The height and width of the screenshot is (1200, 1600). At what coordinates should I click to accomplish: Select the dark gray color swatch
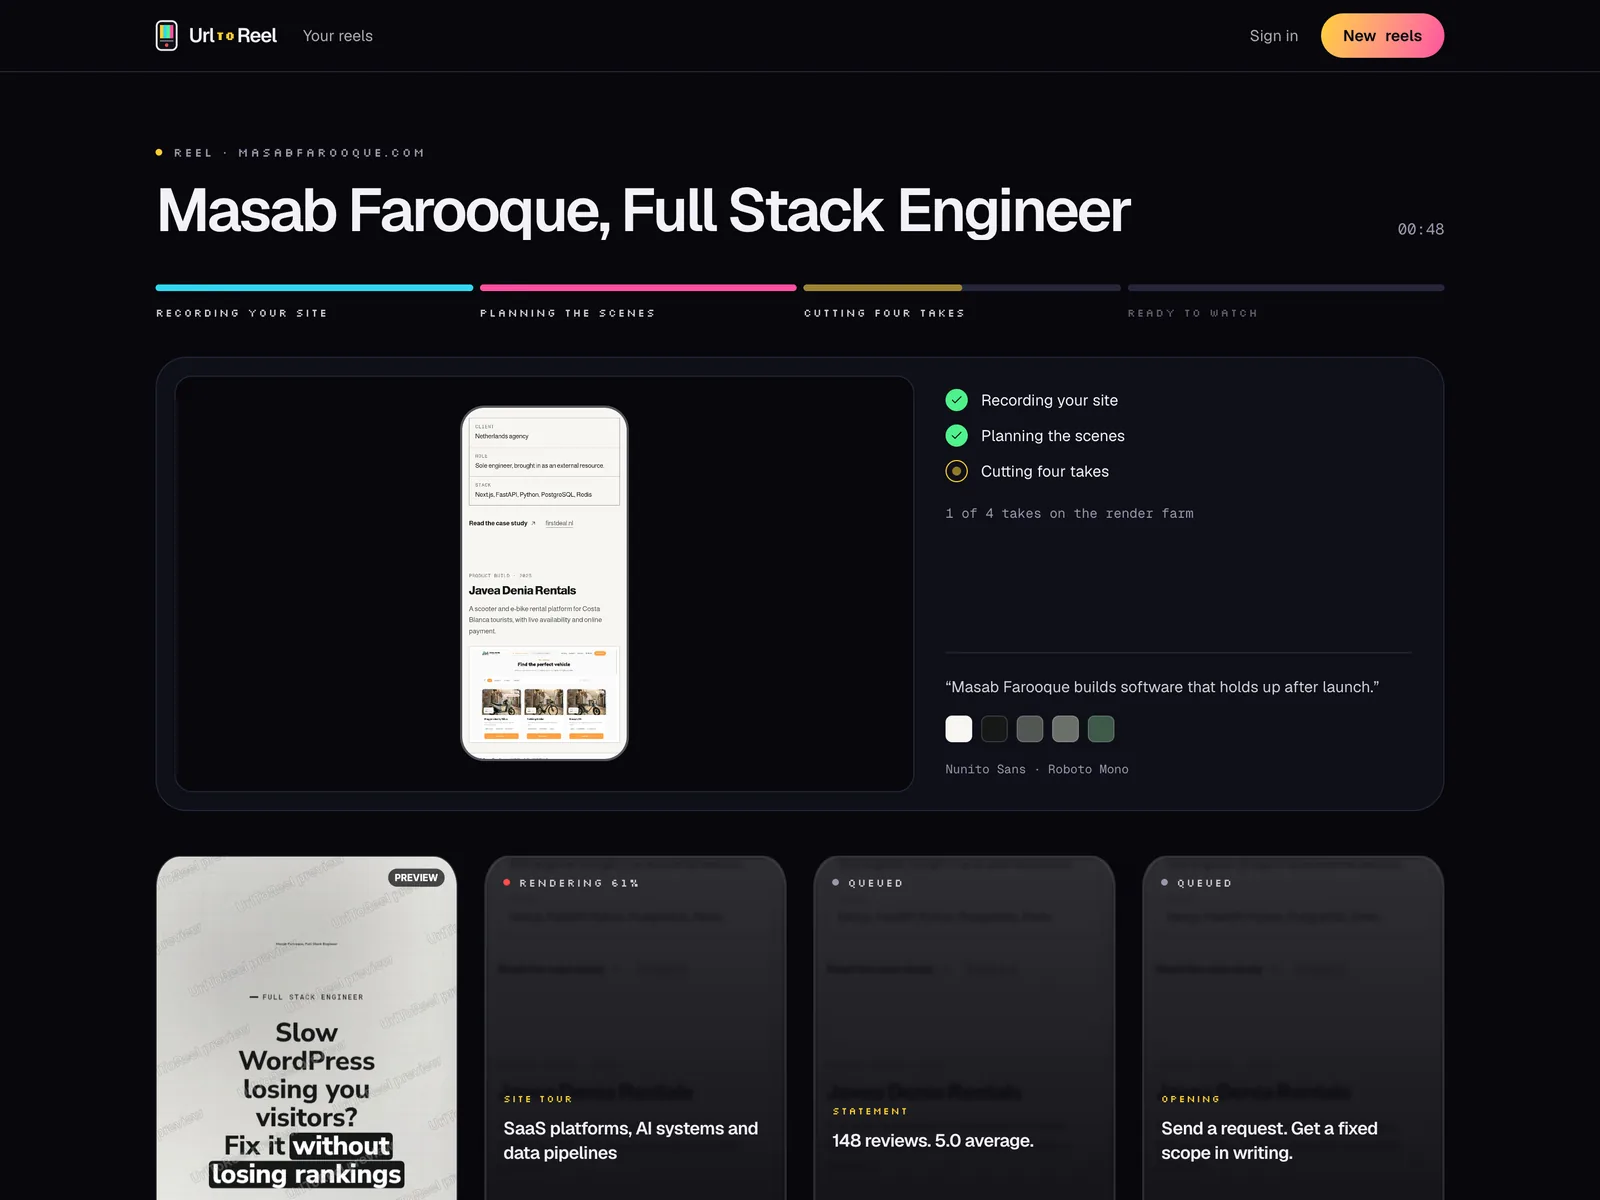click(x=1030, y=729)
